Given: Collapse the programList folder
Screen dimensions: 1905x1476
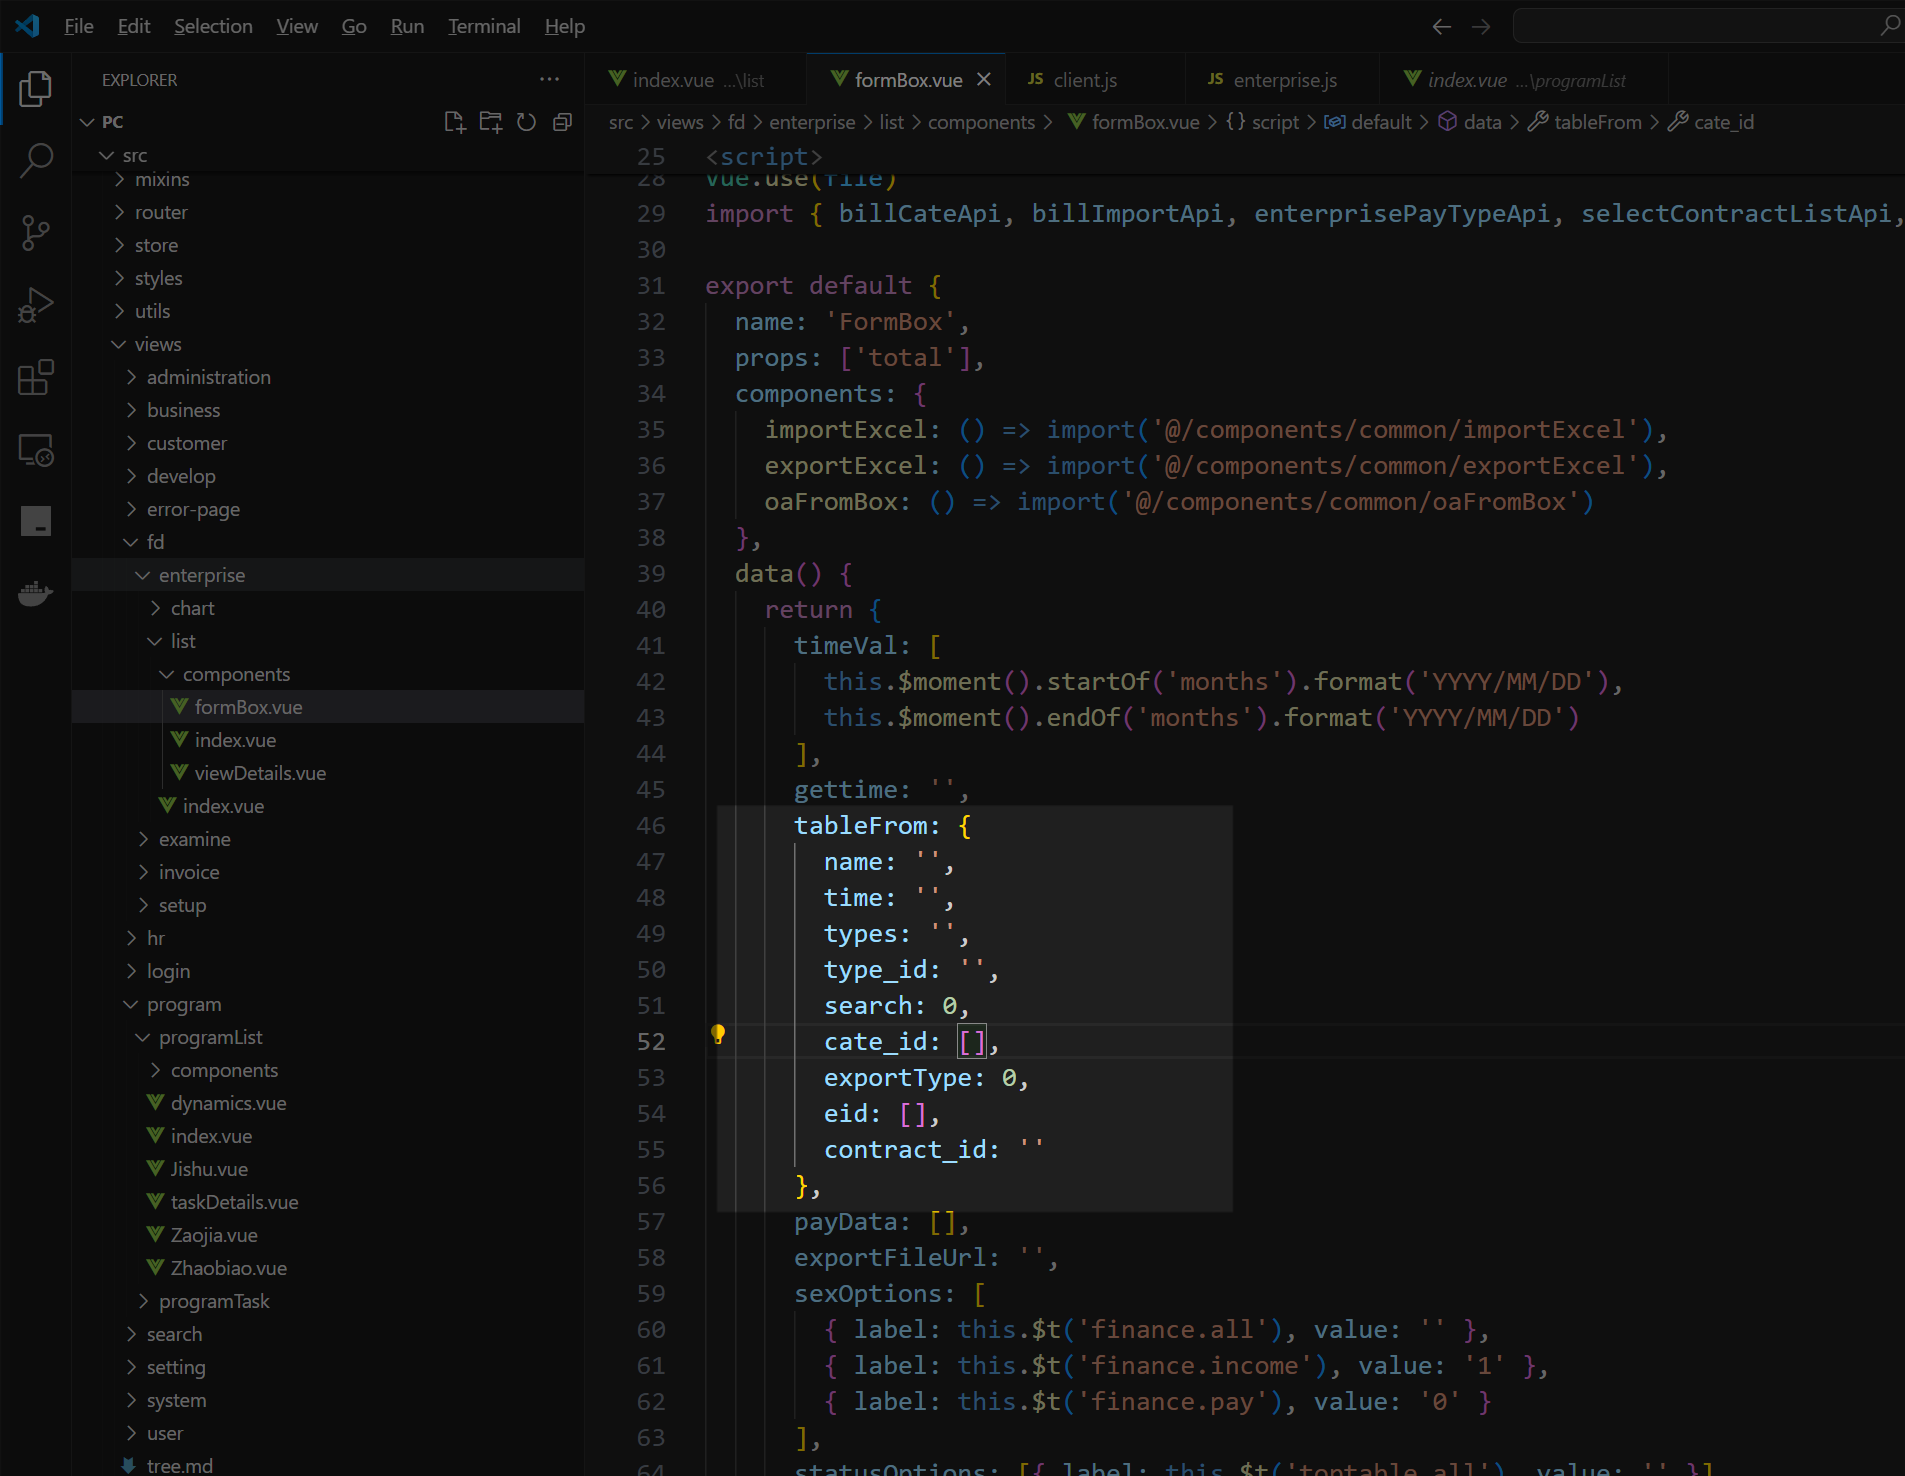Looking at the screenshot, I should pos(143,1037).
